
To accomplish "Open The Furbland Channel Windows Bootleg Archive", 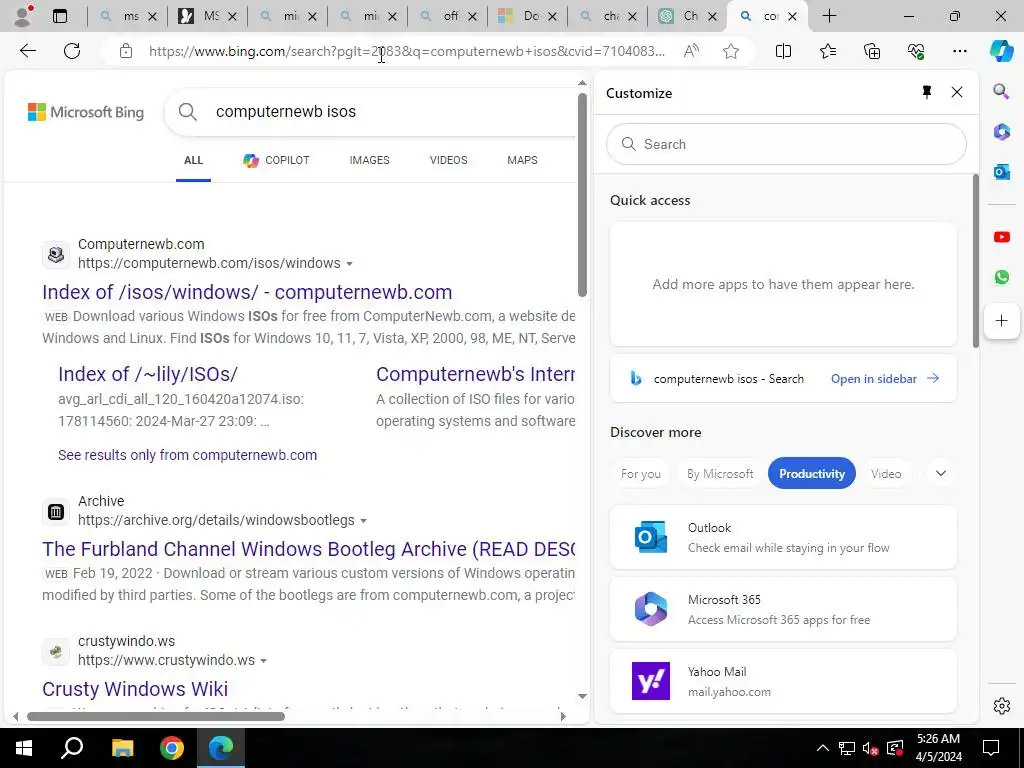I will coord(308,549).
